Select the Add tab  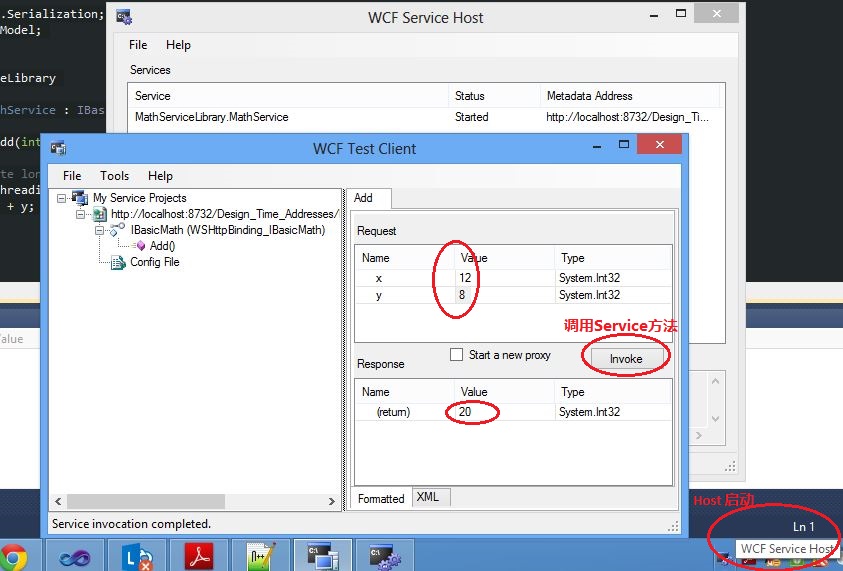(x=369, y=198)
